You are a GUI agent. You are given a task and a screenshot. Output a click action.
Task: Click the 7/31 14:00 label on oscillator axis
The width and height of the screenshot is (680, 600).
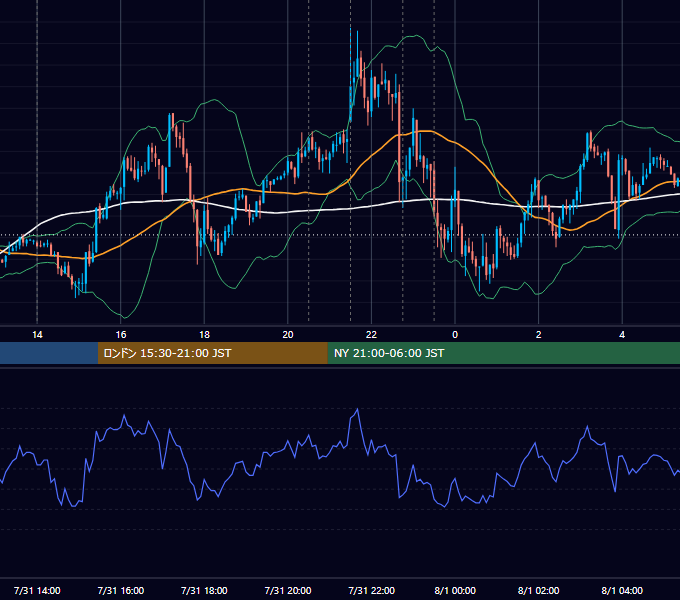(37, 590)
